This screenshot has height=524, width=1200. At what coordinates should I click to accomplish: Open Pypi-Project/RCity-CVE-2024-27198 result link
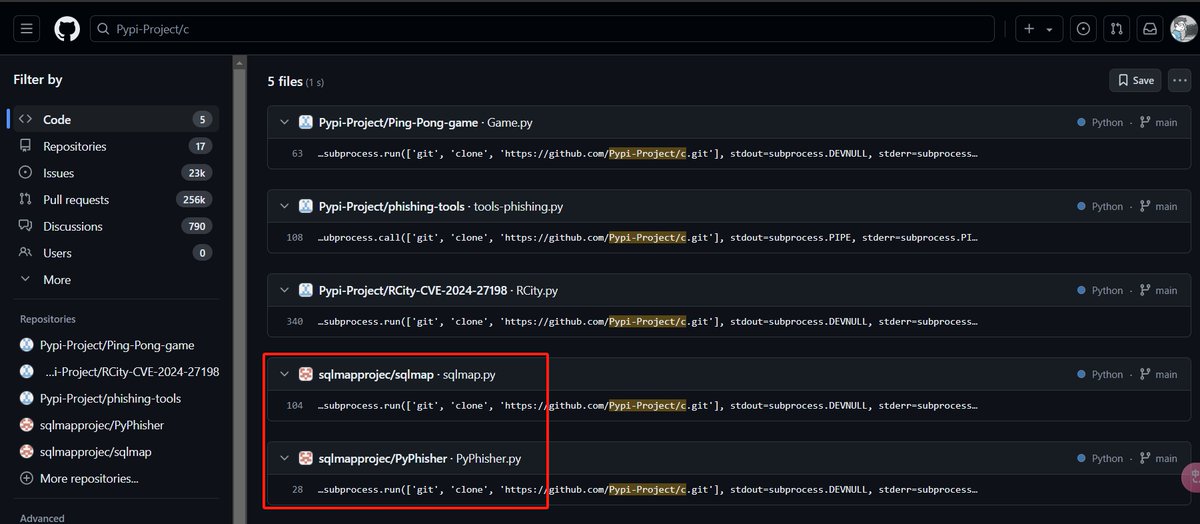pos(413,290)
